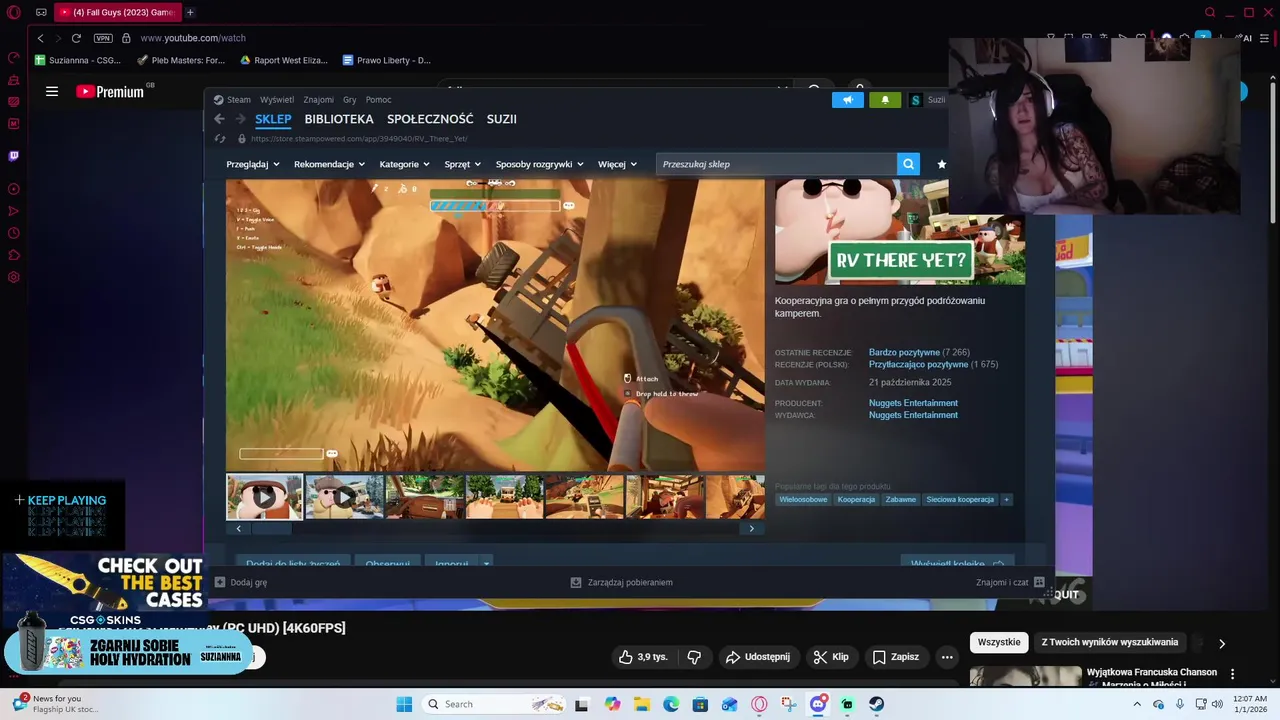
Task: Like the YouTube video
Action: click(x=643, y=657)
